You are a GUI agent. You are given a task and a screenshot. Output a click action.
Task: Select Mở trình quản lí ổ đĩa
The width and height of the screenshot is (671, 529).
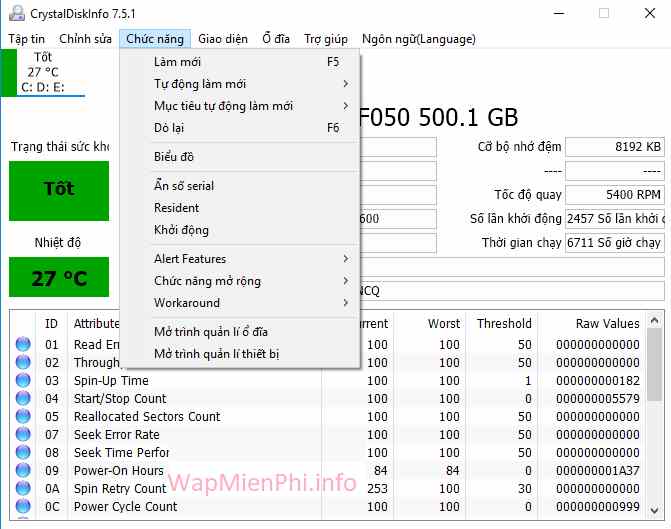click(x=240, y=332)
